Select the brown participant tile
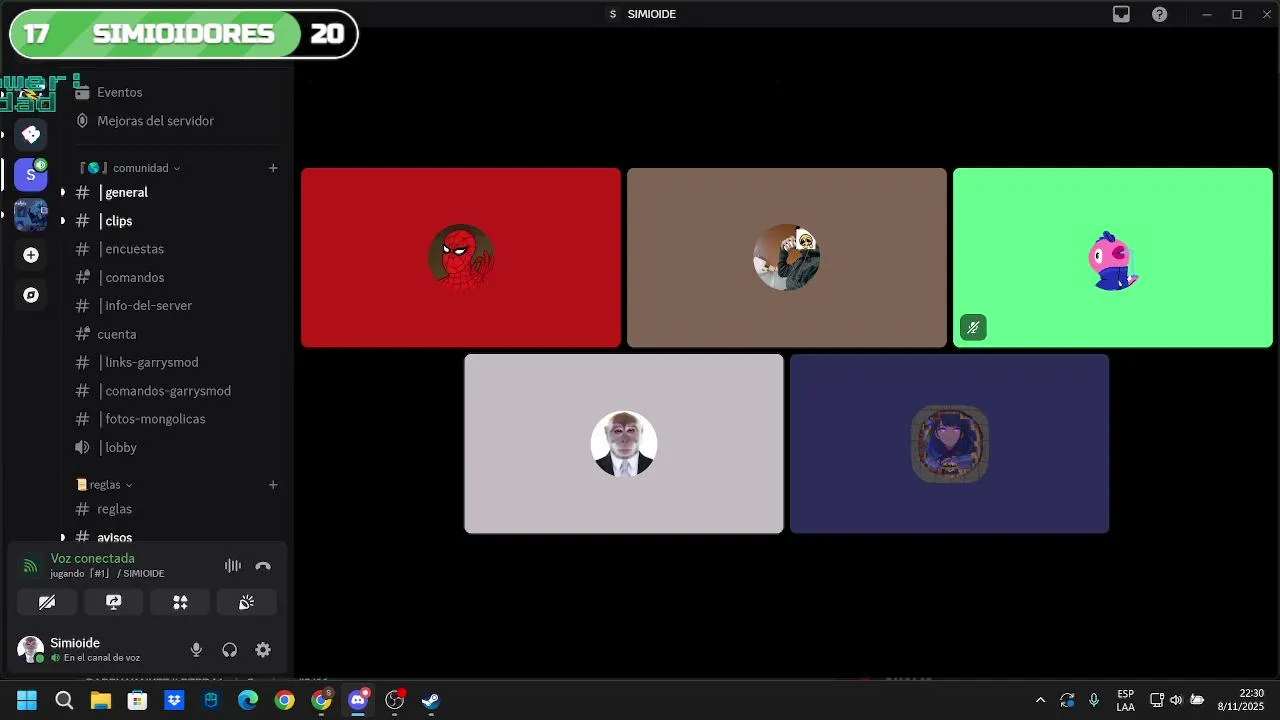 point(787,258)
